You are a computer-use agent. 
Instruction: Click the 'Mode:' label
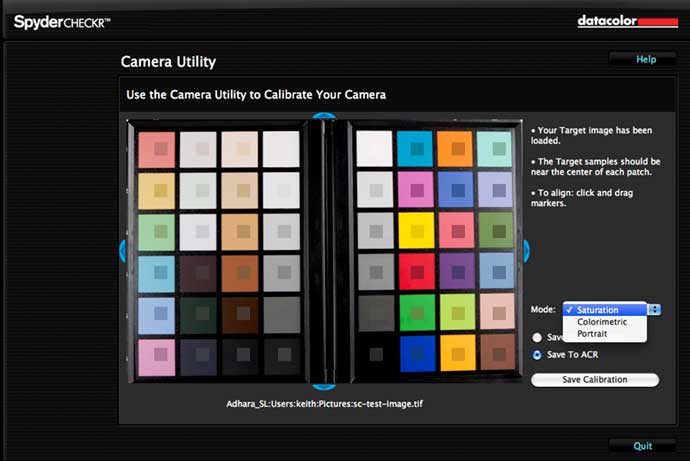[543, 309]
